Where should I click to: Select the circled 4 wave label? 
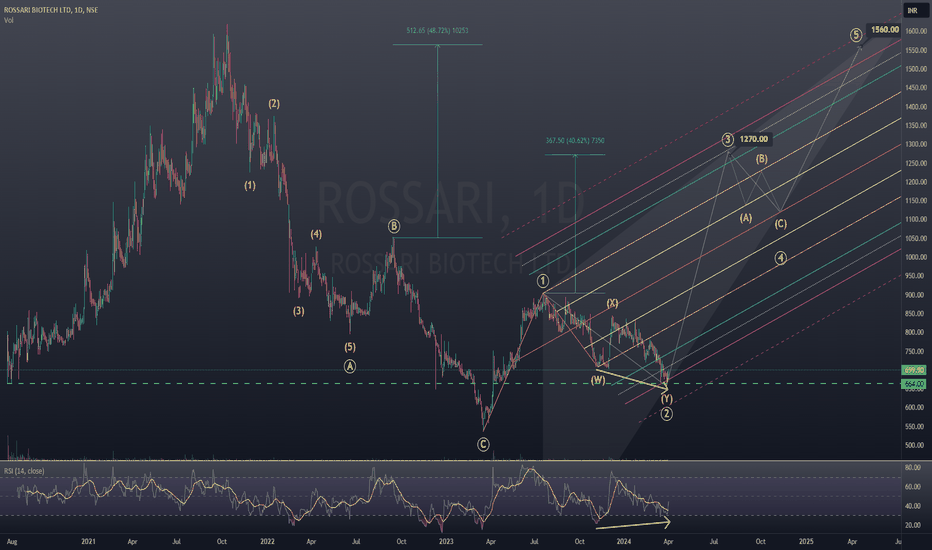pyautogui.click(x=780, y=258)
